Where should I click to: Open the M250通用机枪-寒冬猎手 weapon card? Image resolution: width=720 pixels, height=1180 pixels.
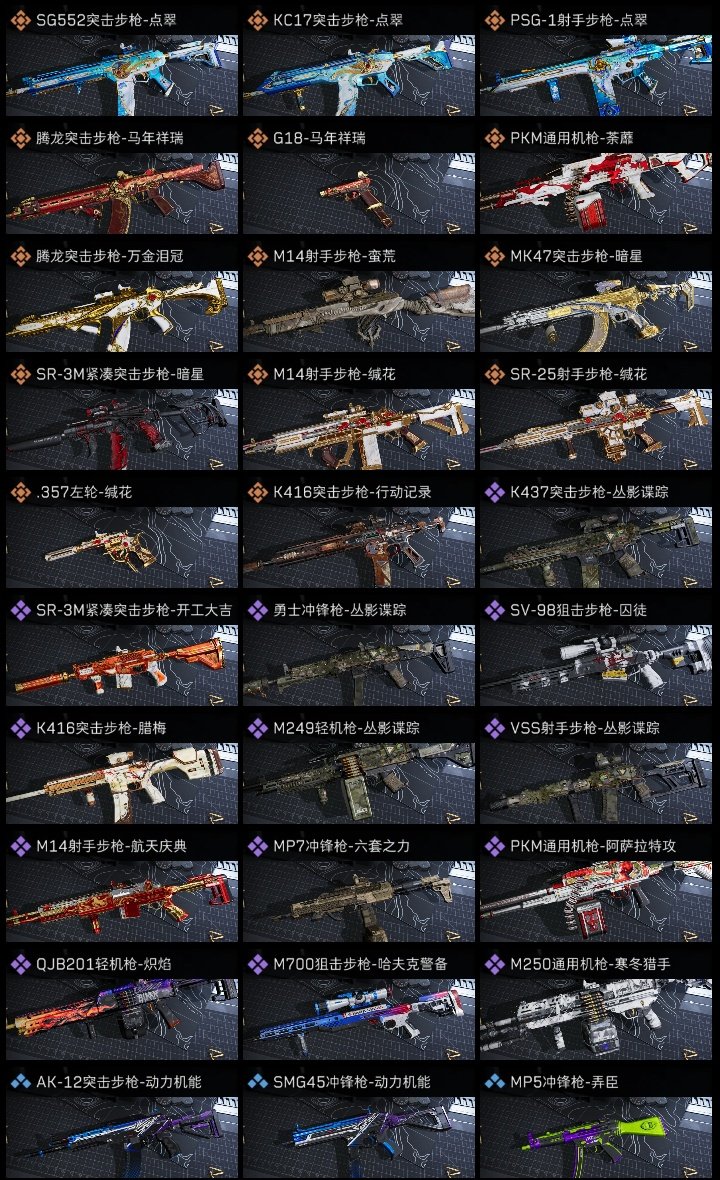coord(596,1005)
